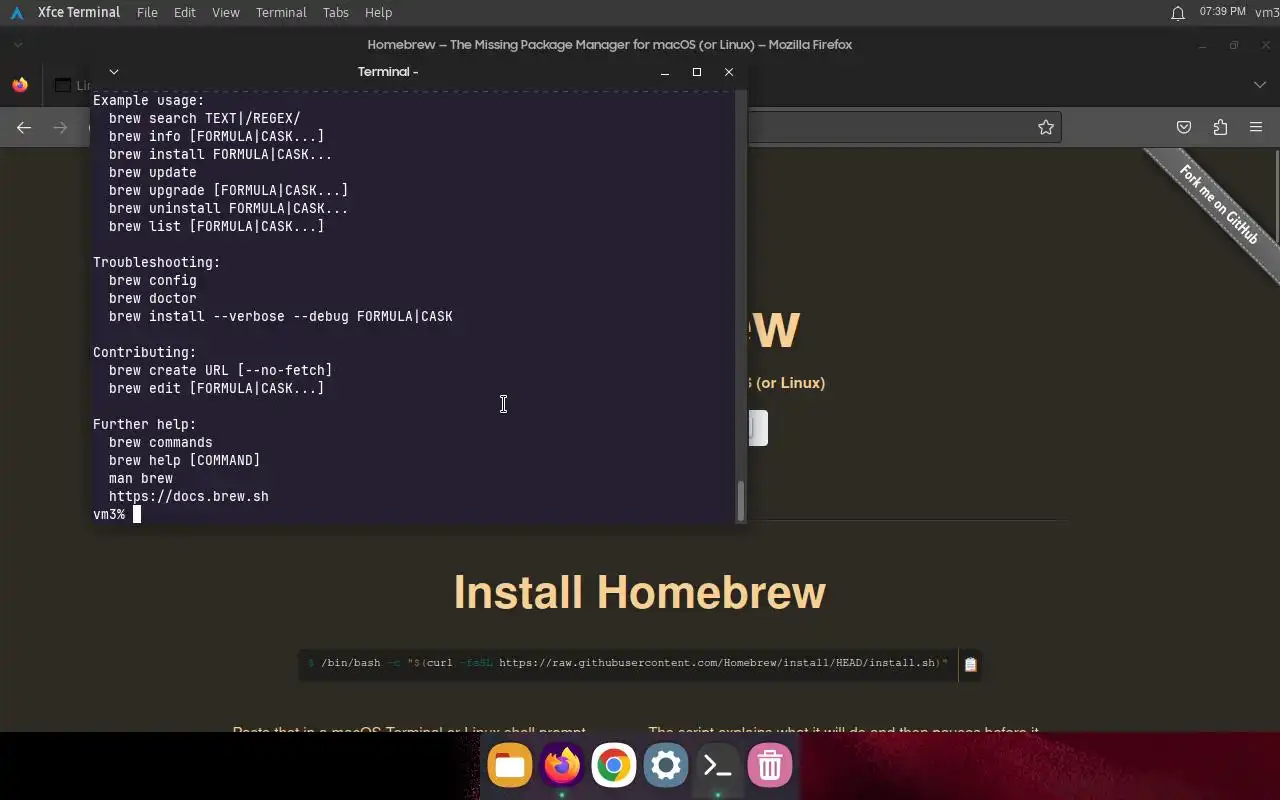
Task: Minimize the Terminal window
Action: pyautogui.click(x=665, y=72)
